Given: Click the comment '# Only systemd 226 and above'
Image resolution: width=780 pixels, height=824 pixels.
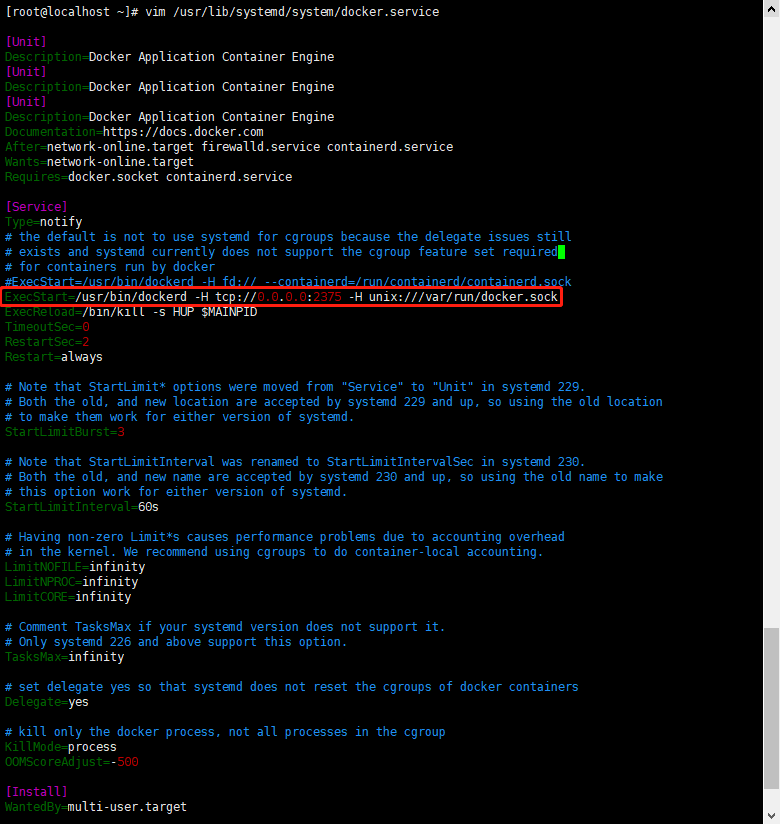Looking at the screenshot, I should click(176, 642).
